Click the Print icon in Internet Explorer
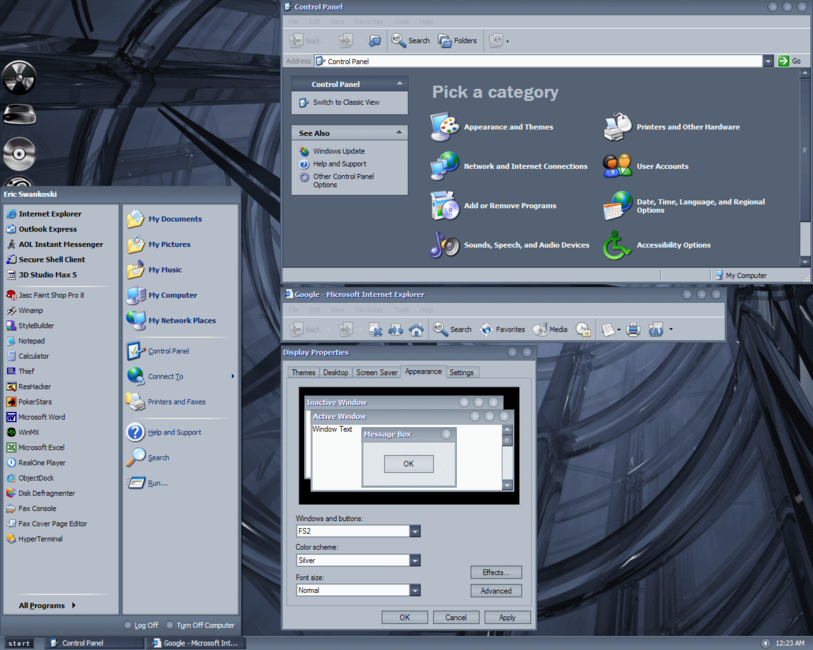Screen dimensions: 813x650 633,329
